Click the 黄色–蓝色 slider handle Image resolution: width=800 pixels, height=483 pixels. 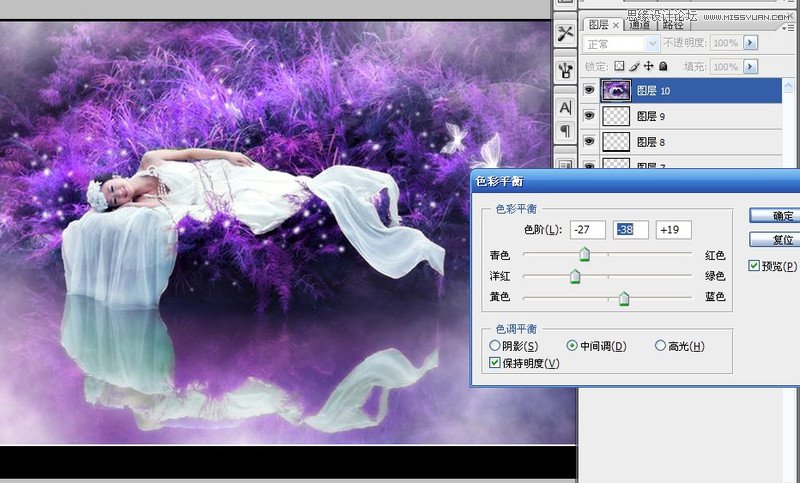tap(624, 298)
